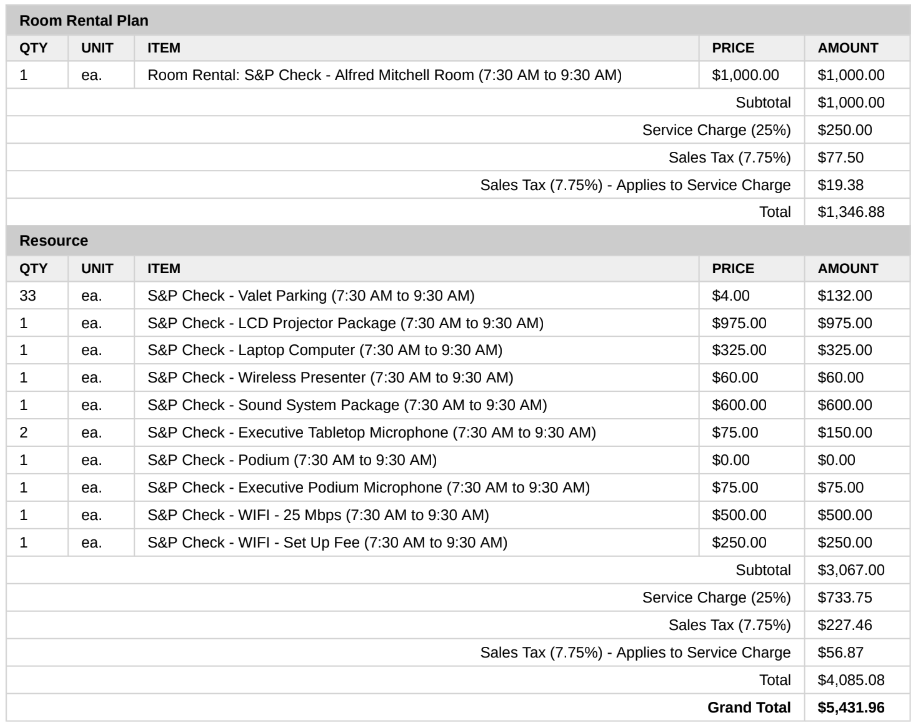Click the Laptop Computer item text
Screen dimensions: 917x728
(324, 350)
